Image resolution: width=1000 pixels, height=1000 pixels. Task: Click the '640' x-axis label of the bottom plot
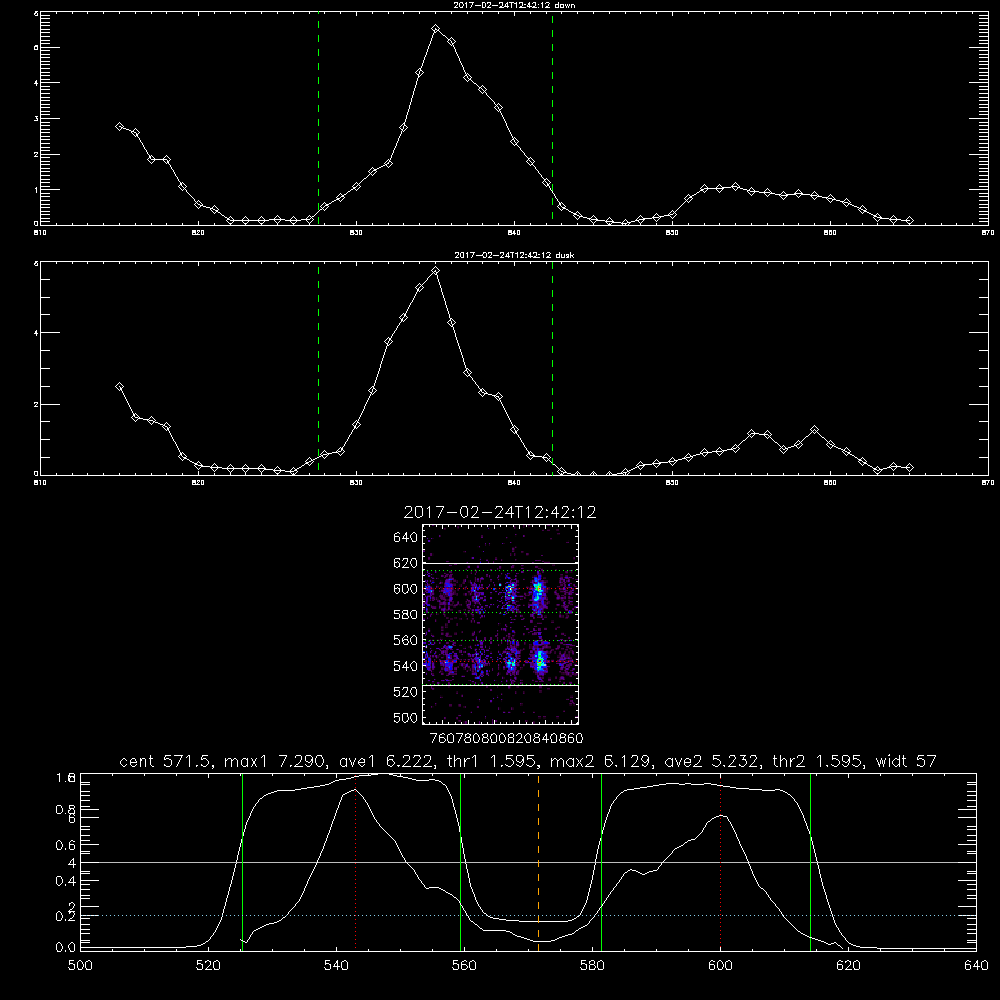point(976,966)
